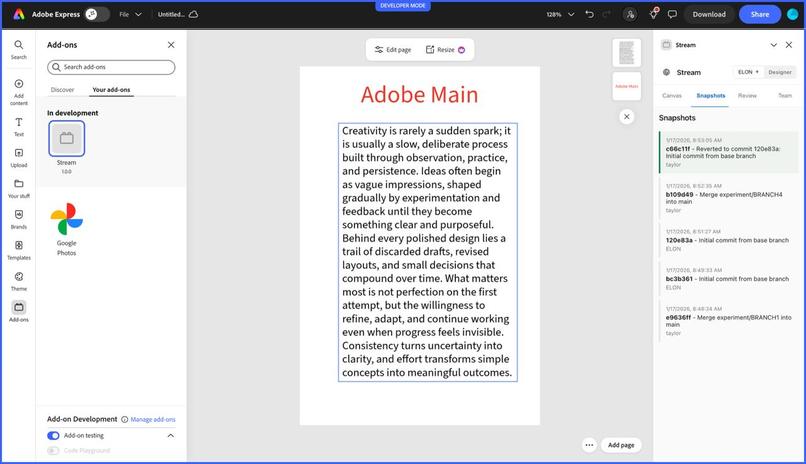This screenshot has width=806, height=464.
Task: Open the Templates panel
Action: click(19, 250)
